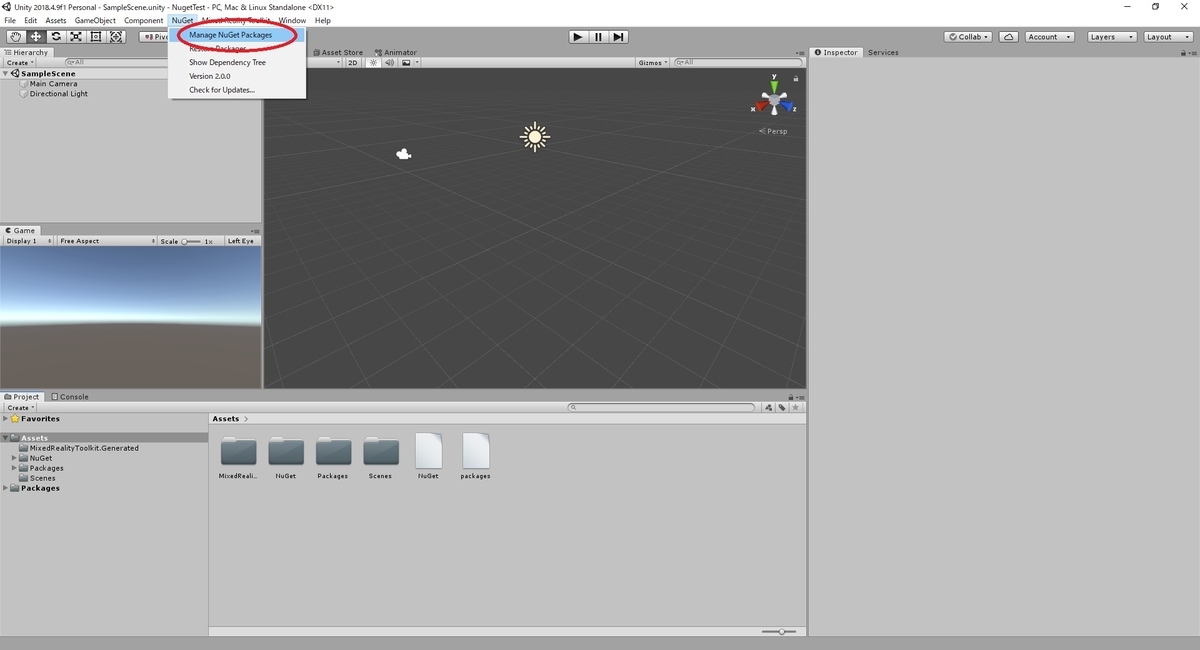Switch to the Console tab
The image size is (1200, 650).
pyautogui.click(x=70, y=396)
